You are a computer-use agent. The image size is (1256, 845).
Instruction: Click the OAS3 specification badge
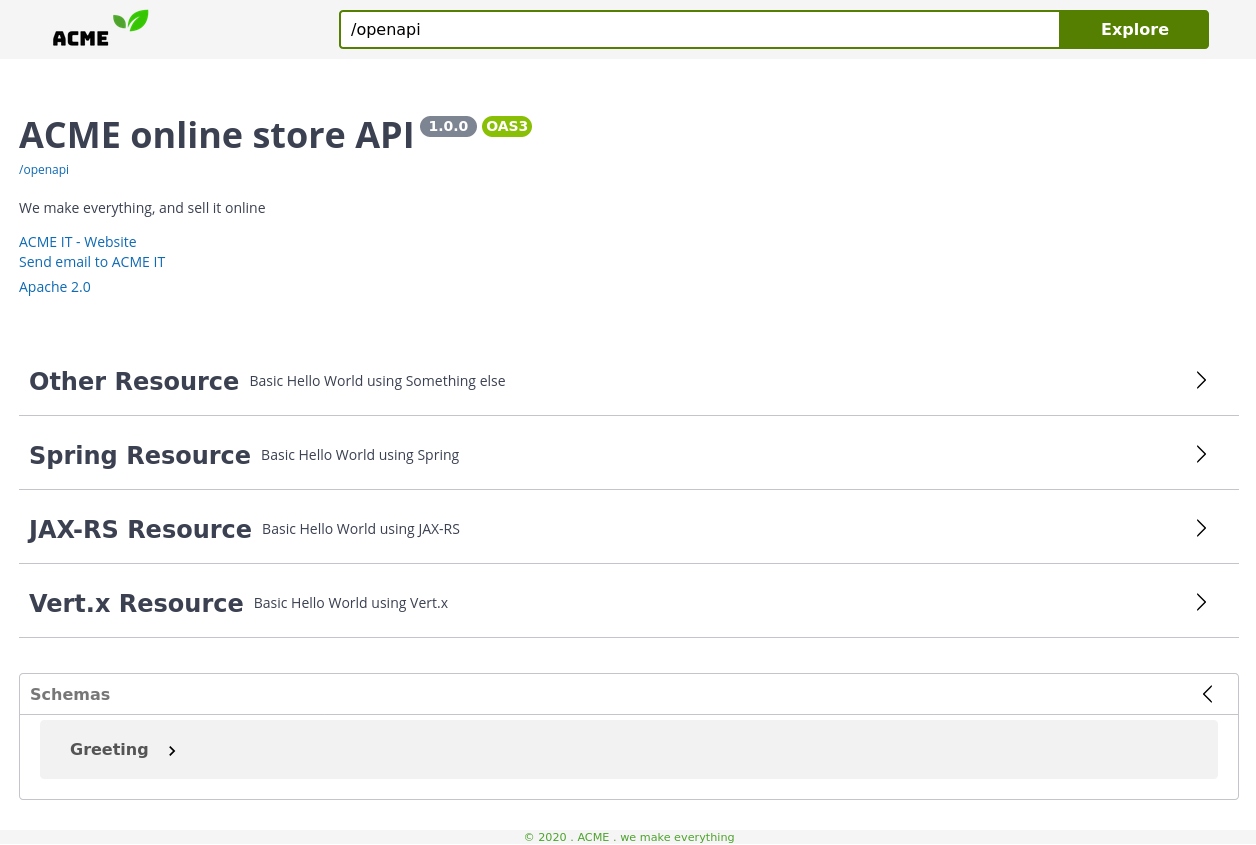pos(507,126)
